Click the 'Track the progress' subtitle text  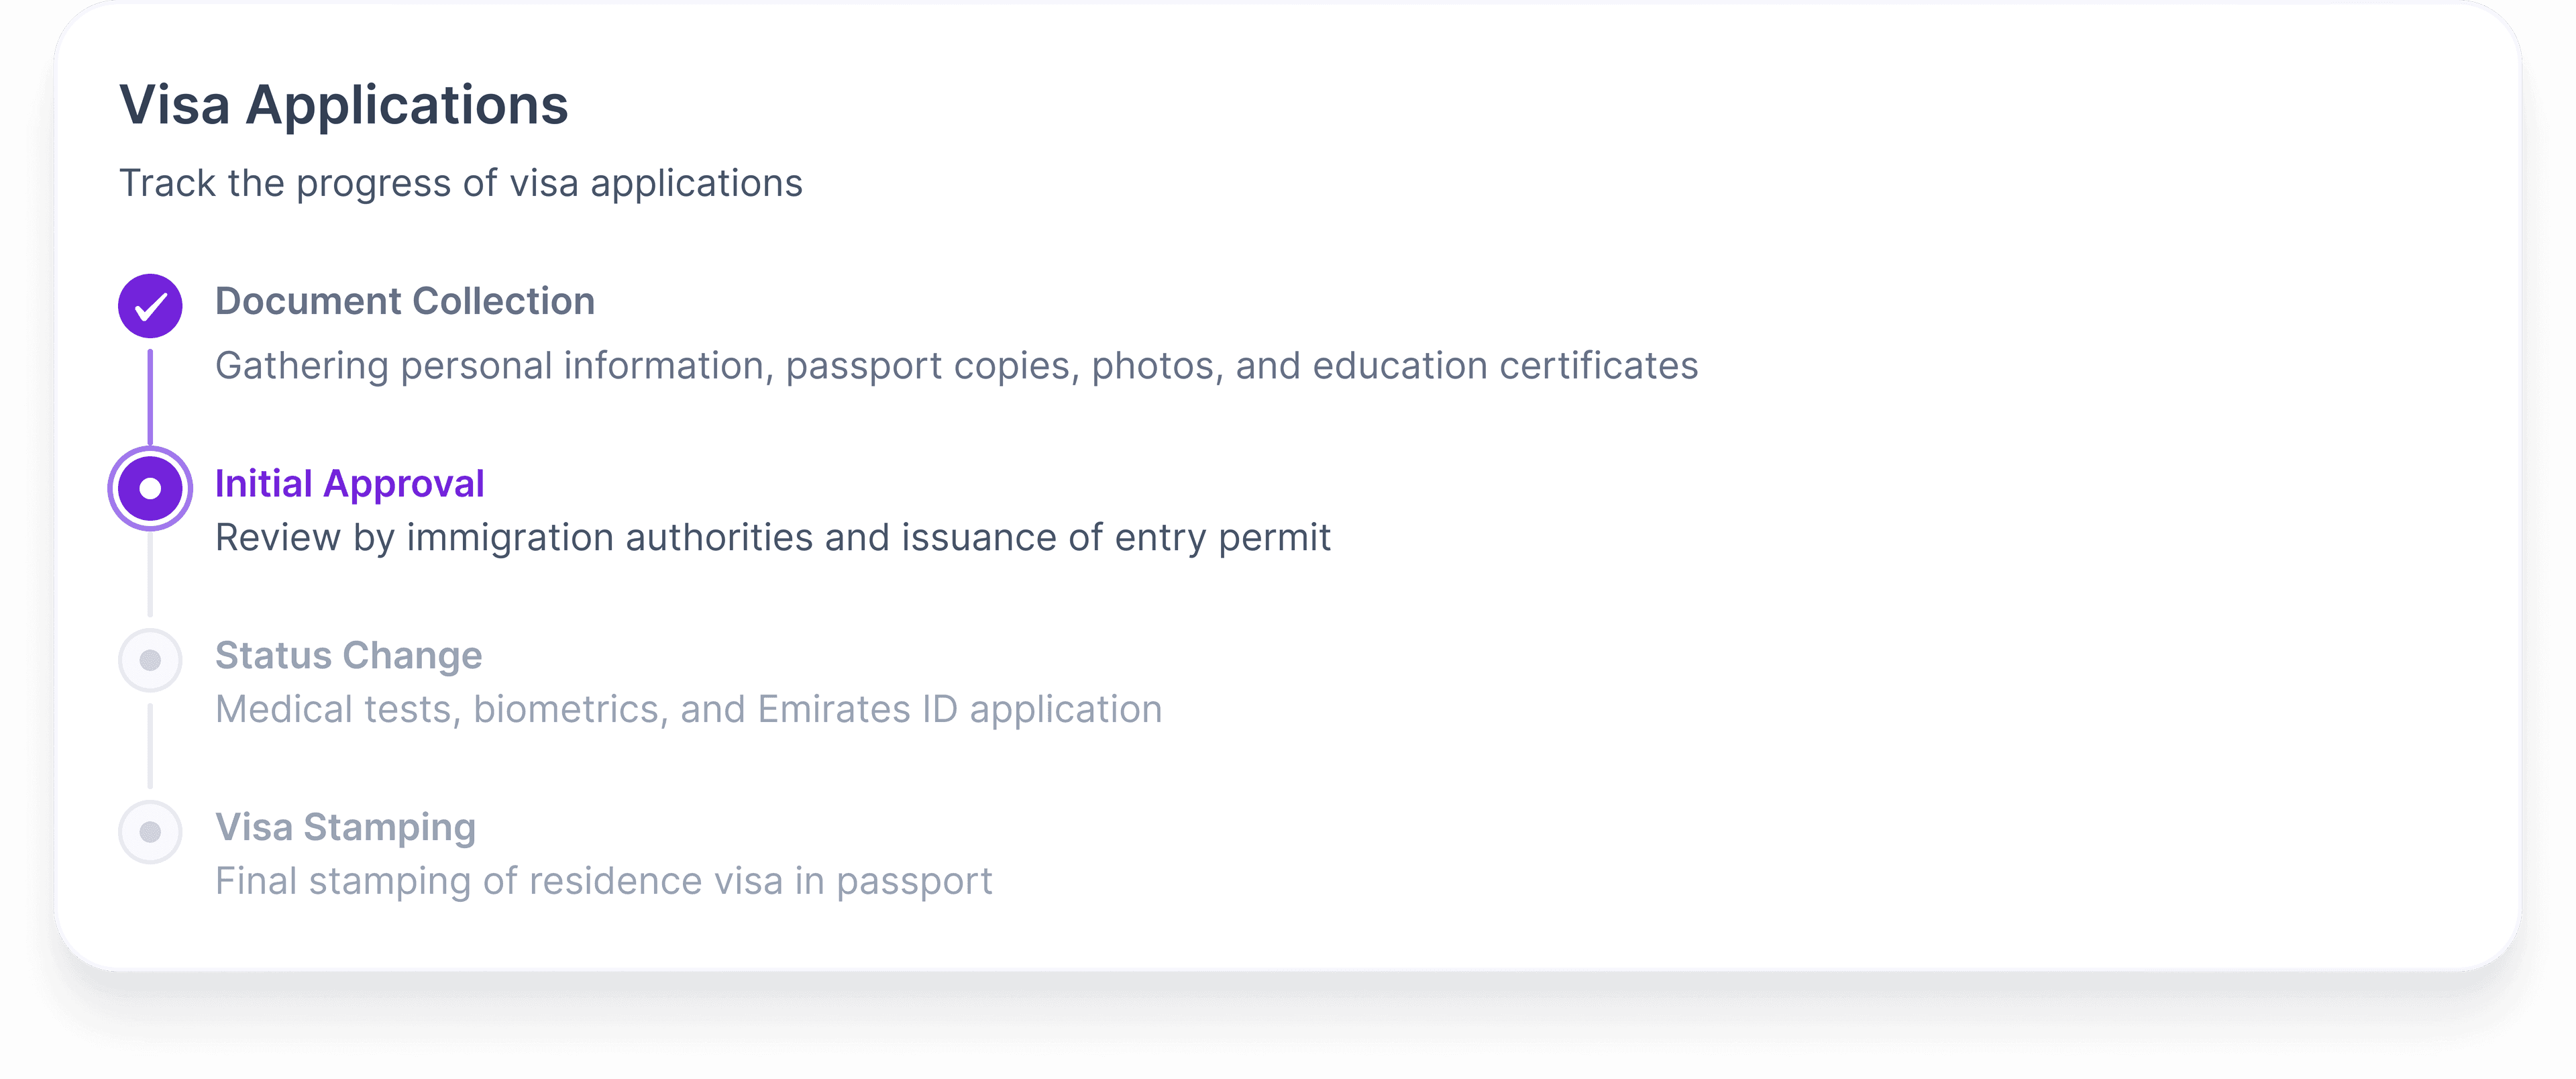460,184
